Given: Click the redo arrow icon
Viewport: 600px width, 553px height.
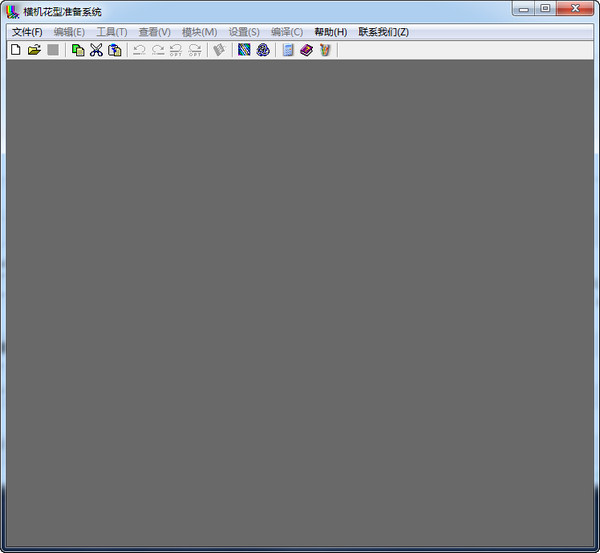Looking at the screenshot, I should pyautogui.click(x=158, y=50).
